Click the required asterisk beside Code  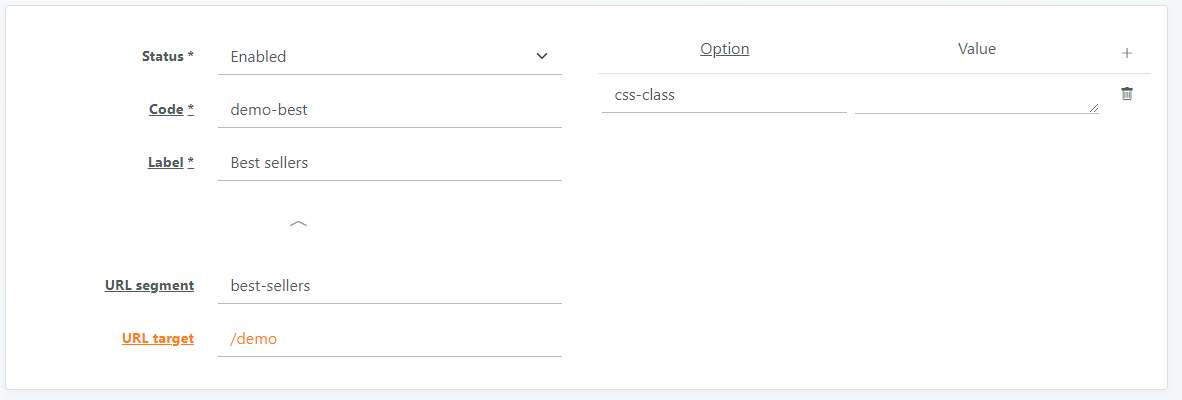[191, 109]
